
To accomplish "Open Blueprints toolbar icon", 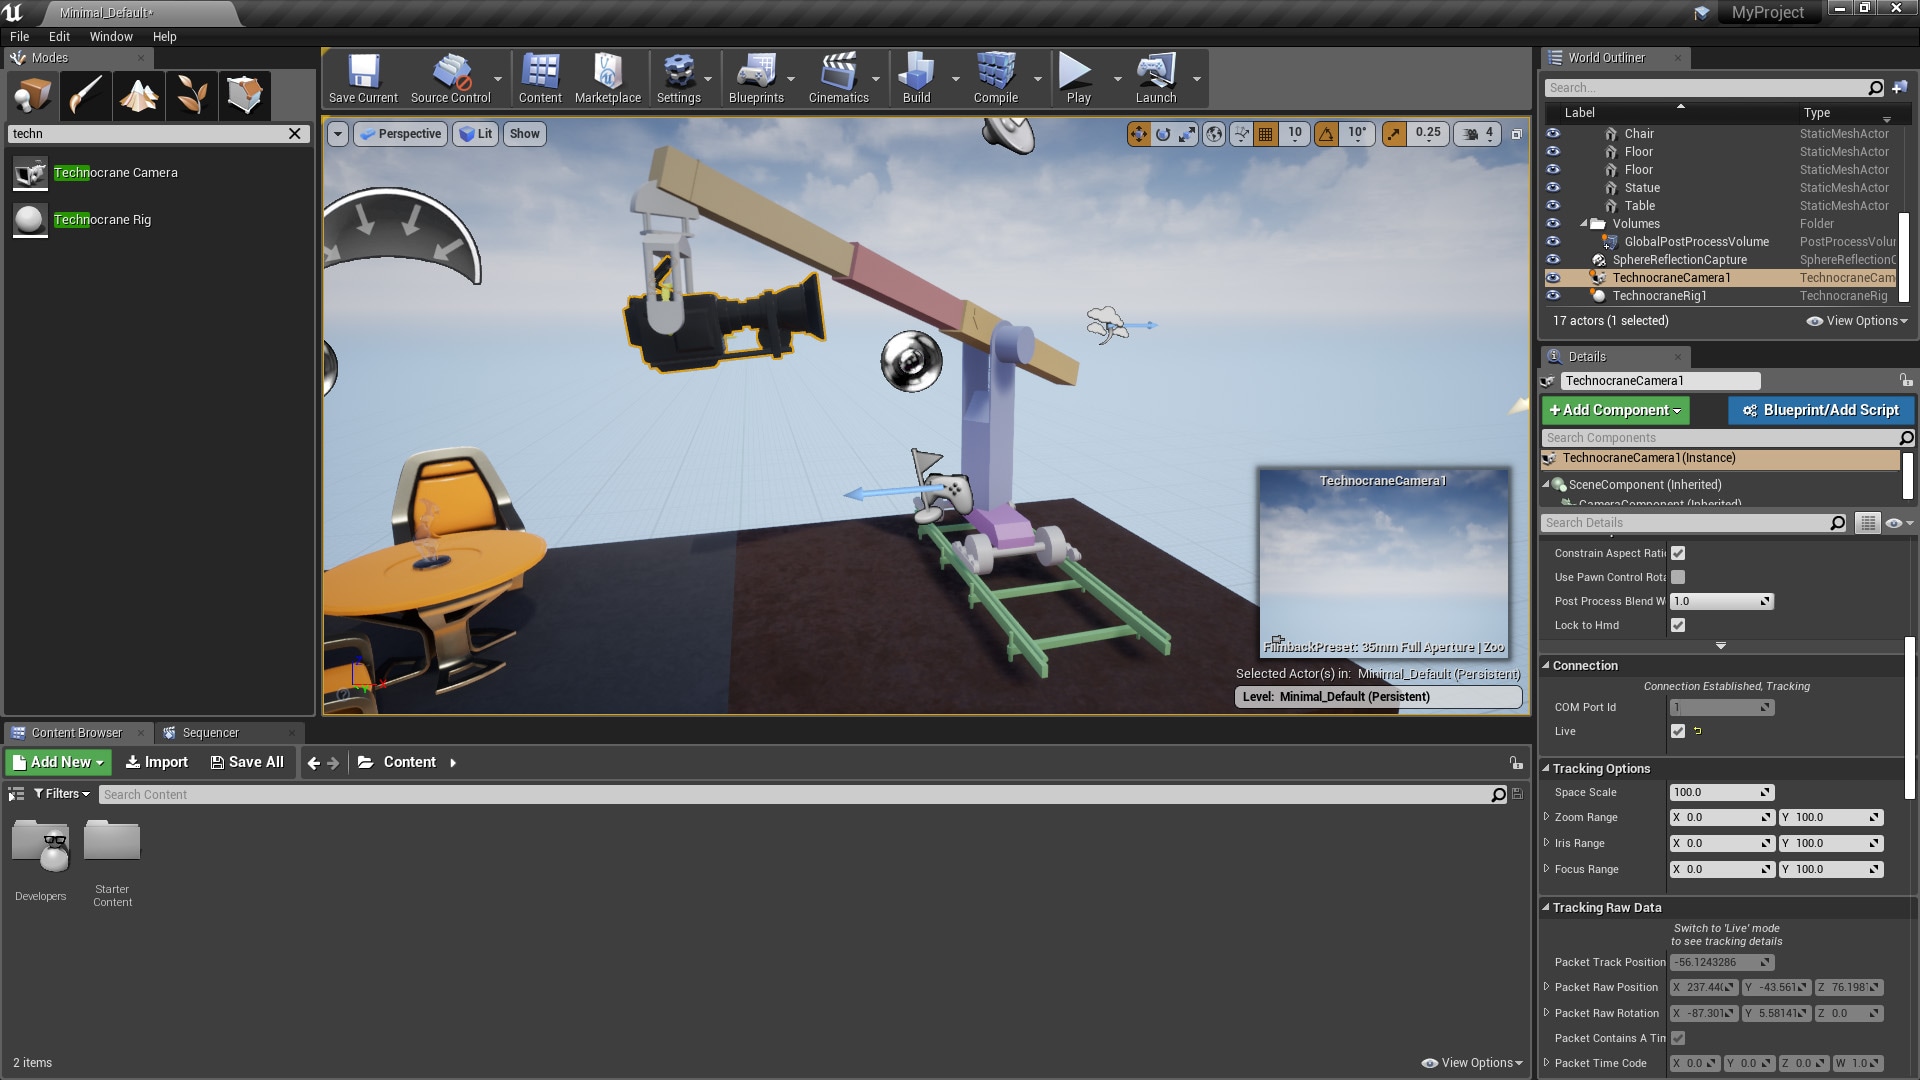I will point(756,78).
